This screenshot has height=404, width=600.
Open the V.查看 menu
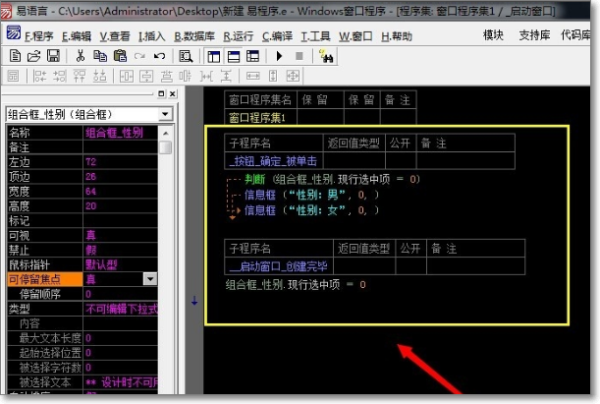click(115, 36)
